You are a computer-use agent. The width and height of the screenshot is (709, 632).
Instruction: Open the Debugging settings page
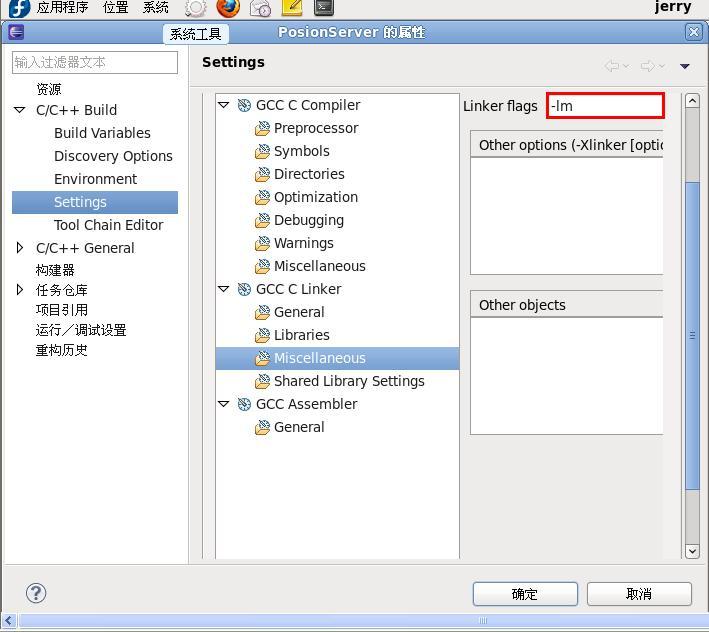308,220
